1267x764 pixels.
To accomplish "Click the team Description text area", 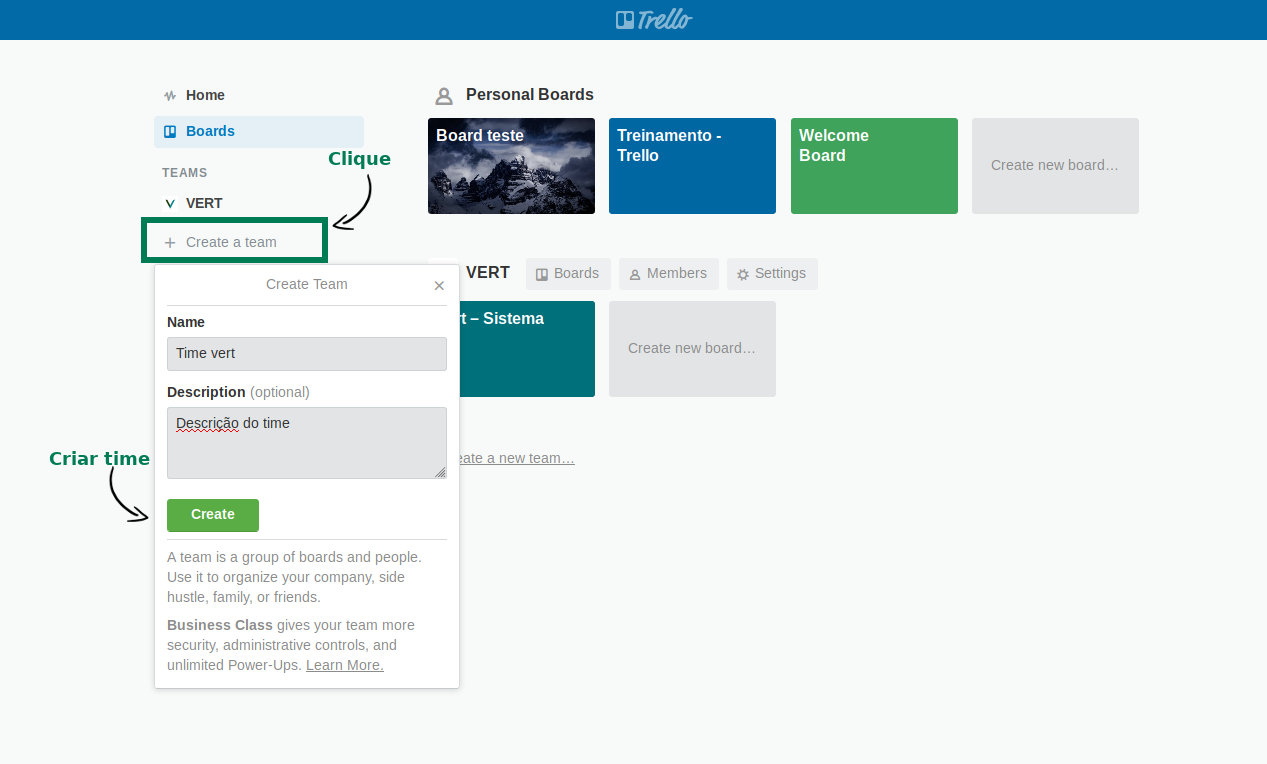I will 307,443.
